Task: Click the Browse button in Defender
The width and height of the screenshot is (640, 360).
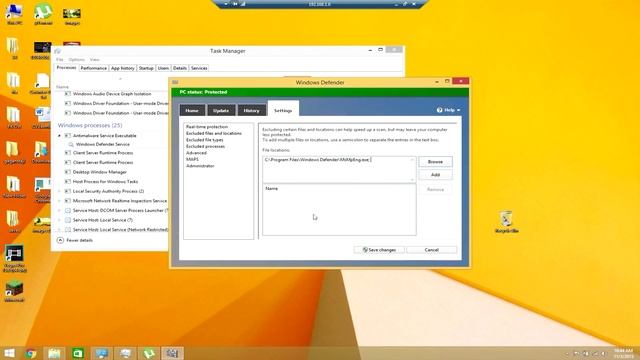Action: click(435, 162)
